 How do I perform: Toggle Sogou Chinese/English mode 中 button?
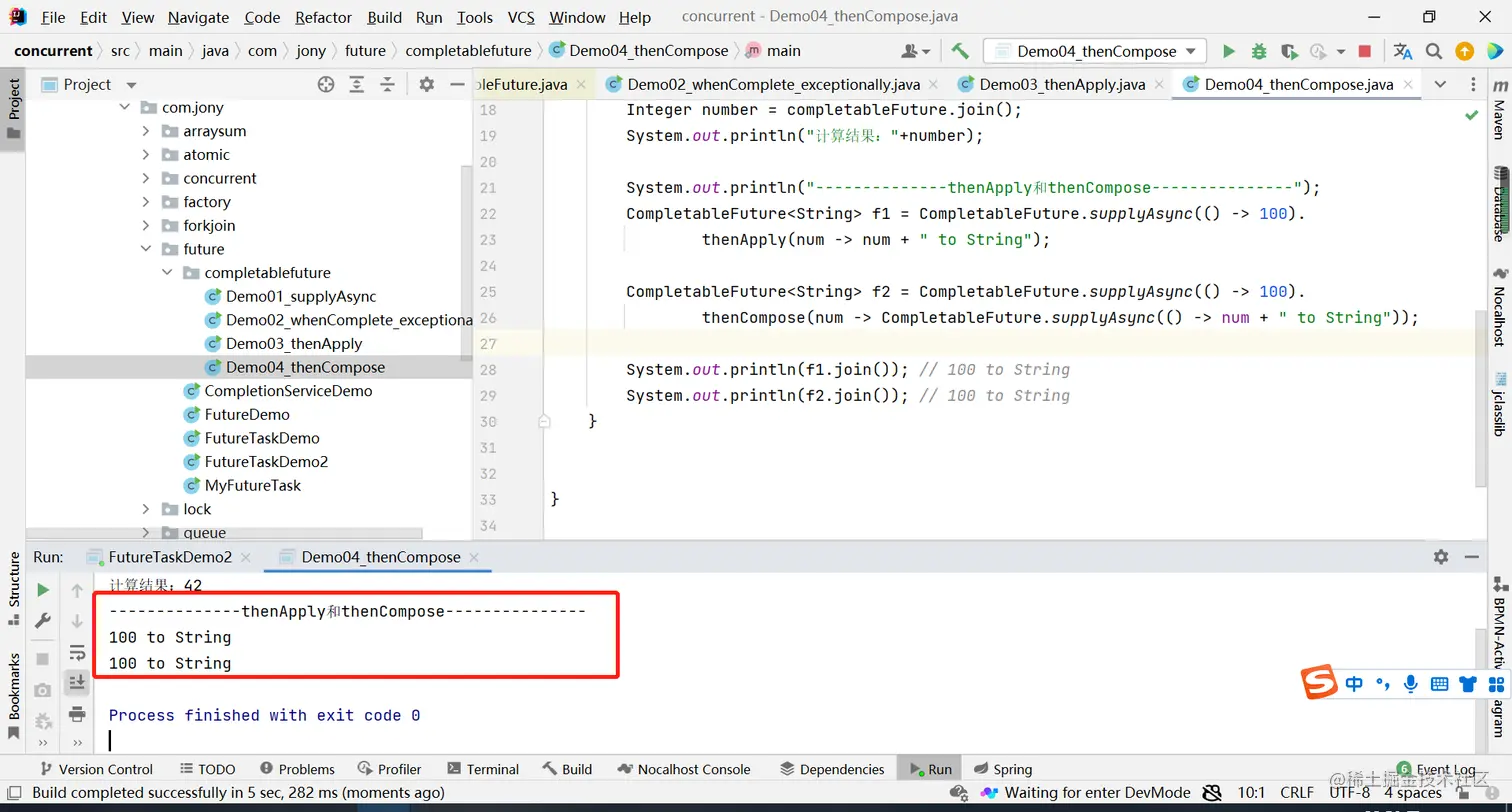[1354, 684]
